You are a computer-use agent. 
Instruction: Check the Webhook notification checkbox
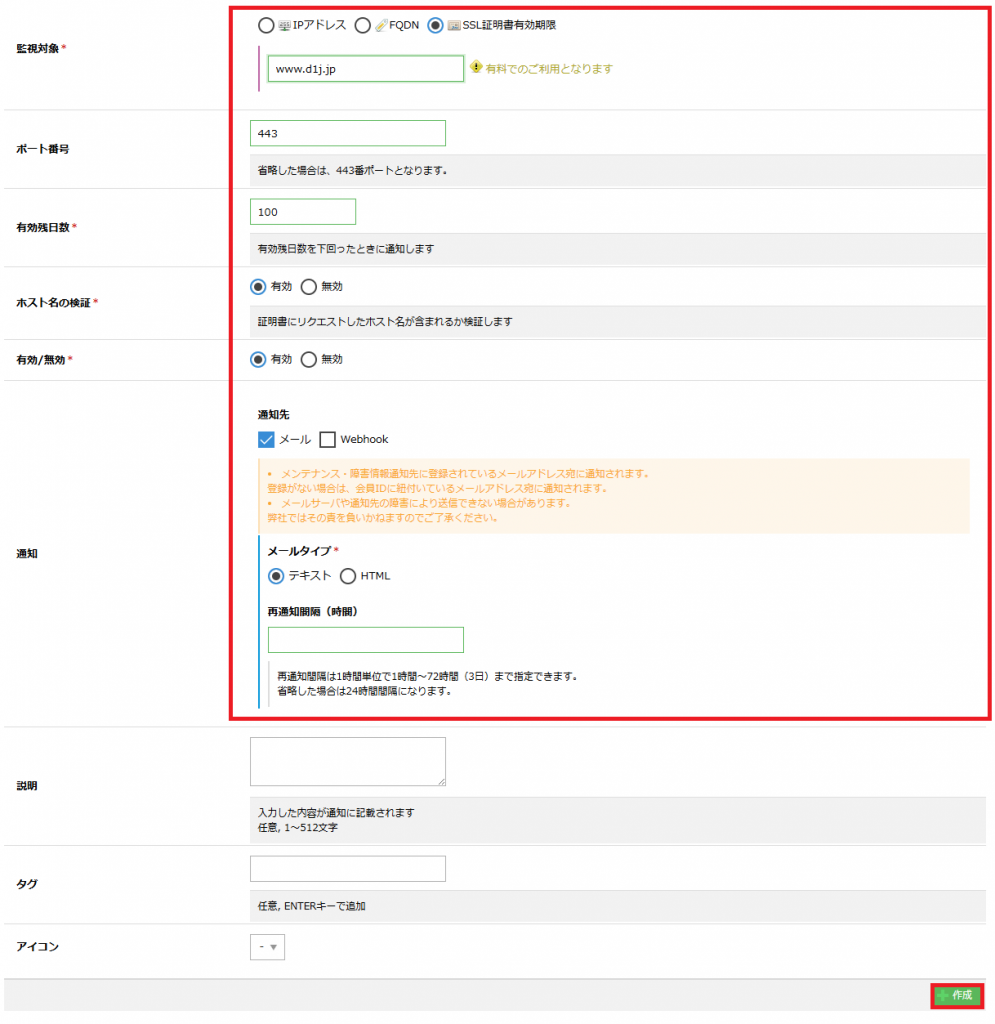327,439
